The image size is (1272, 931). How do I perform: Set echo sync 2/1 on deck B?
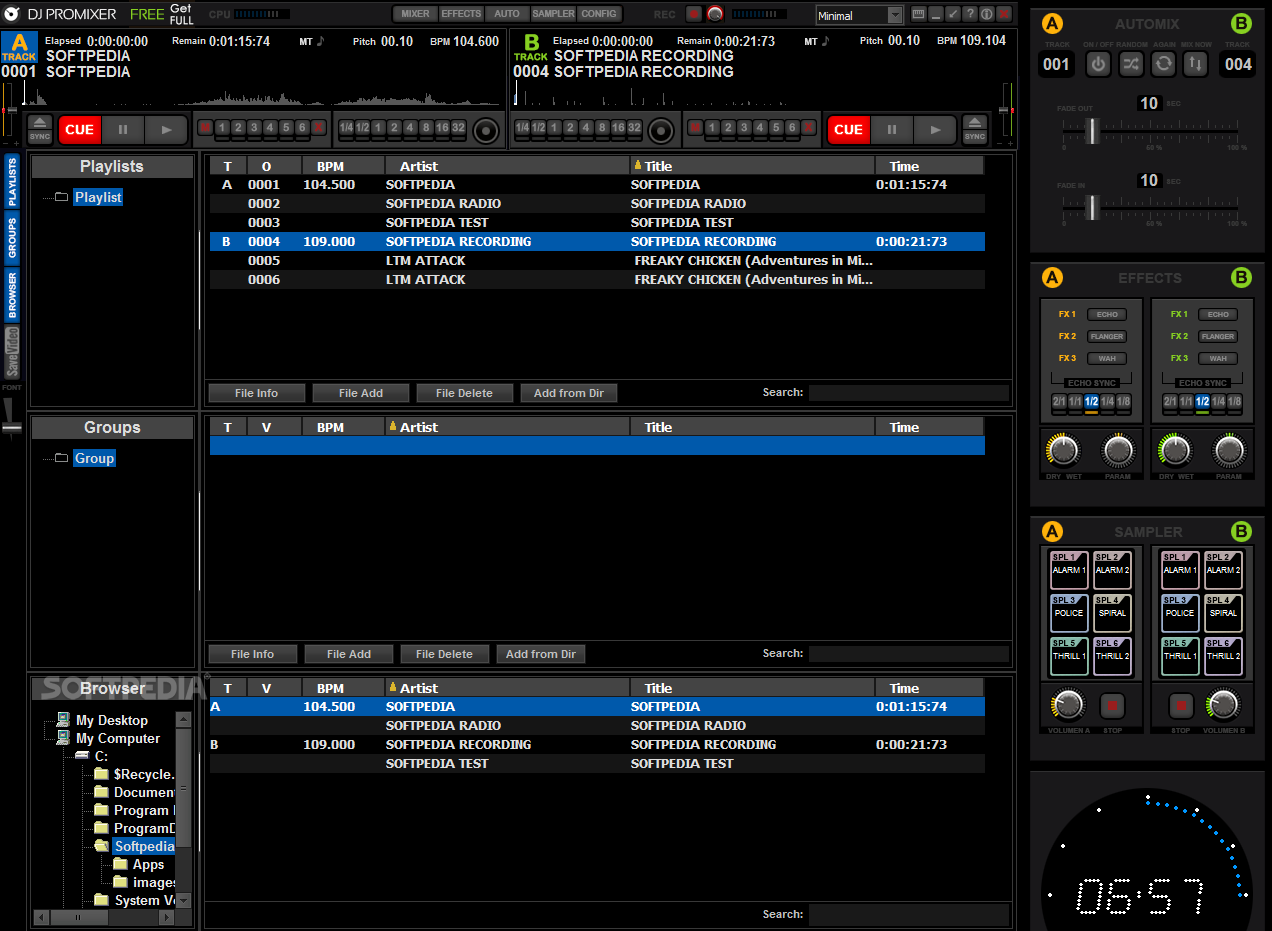pos(1171,401)
